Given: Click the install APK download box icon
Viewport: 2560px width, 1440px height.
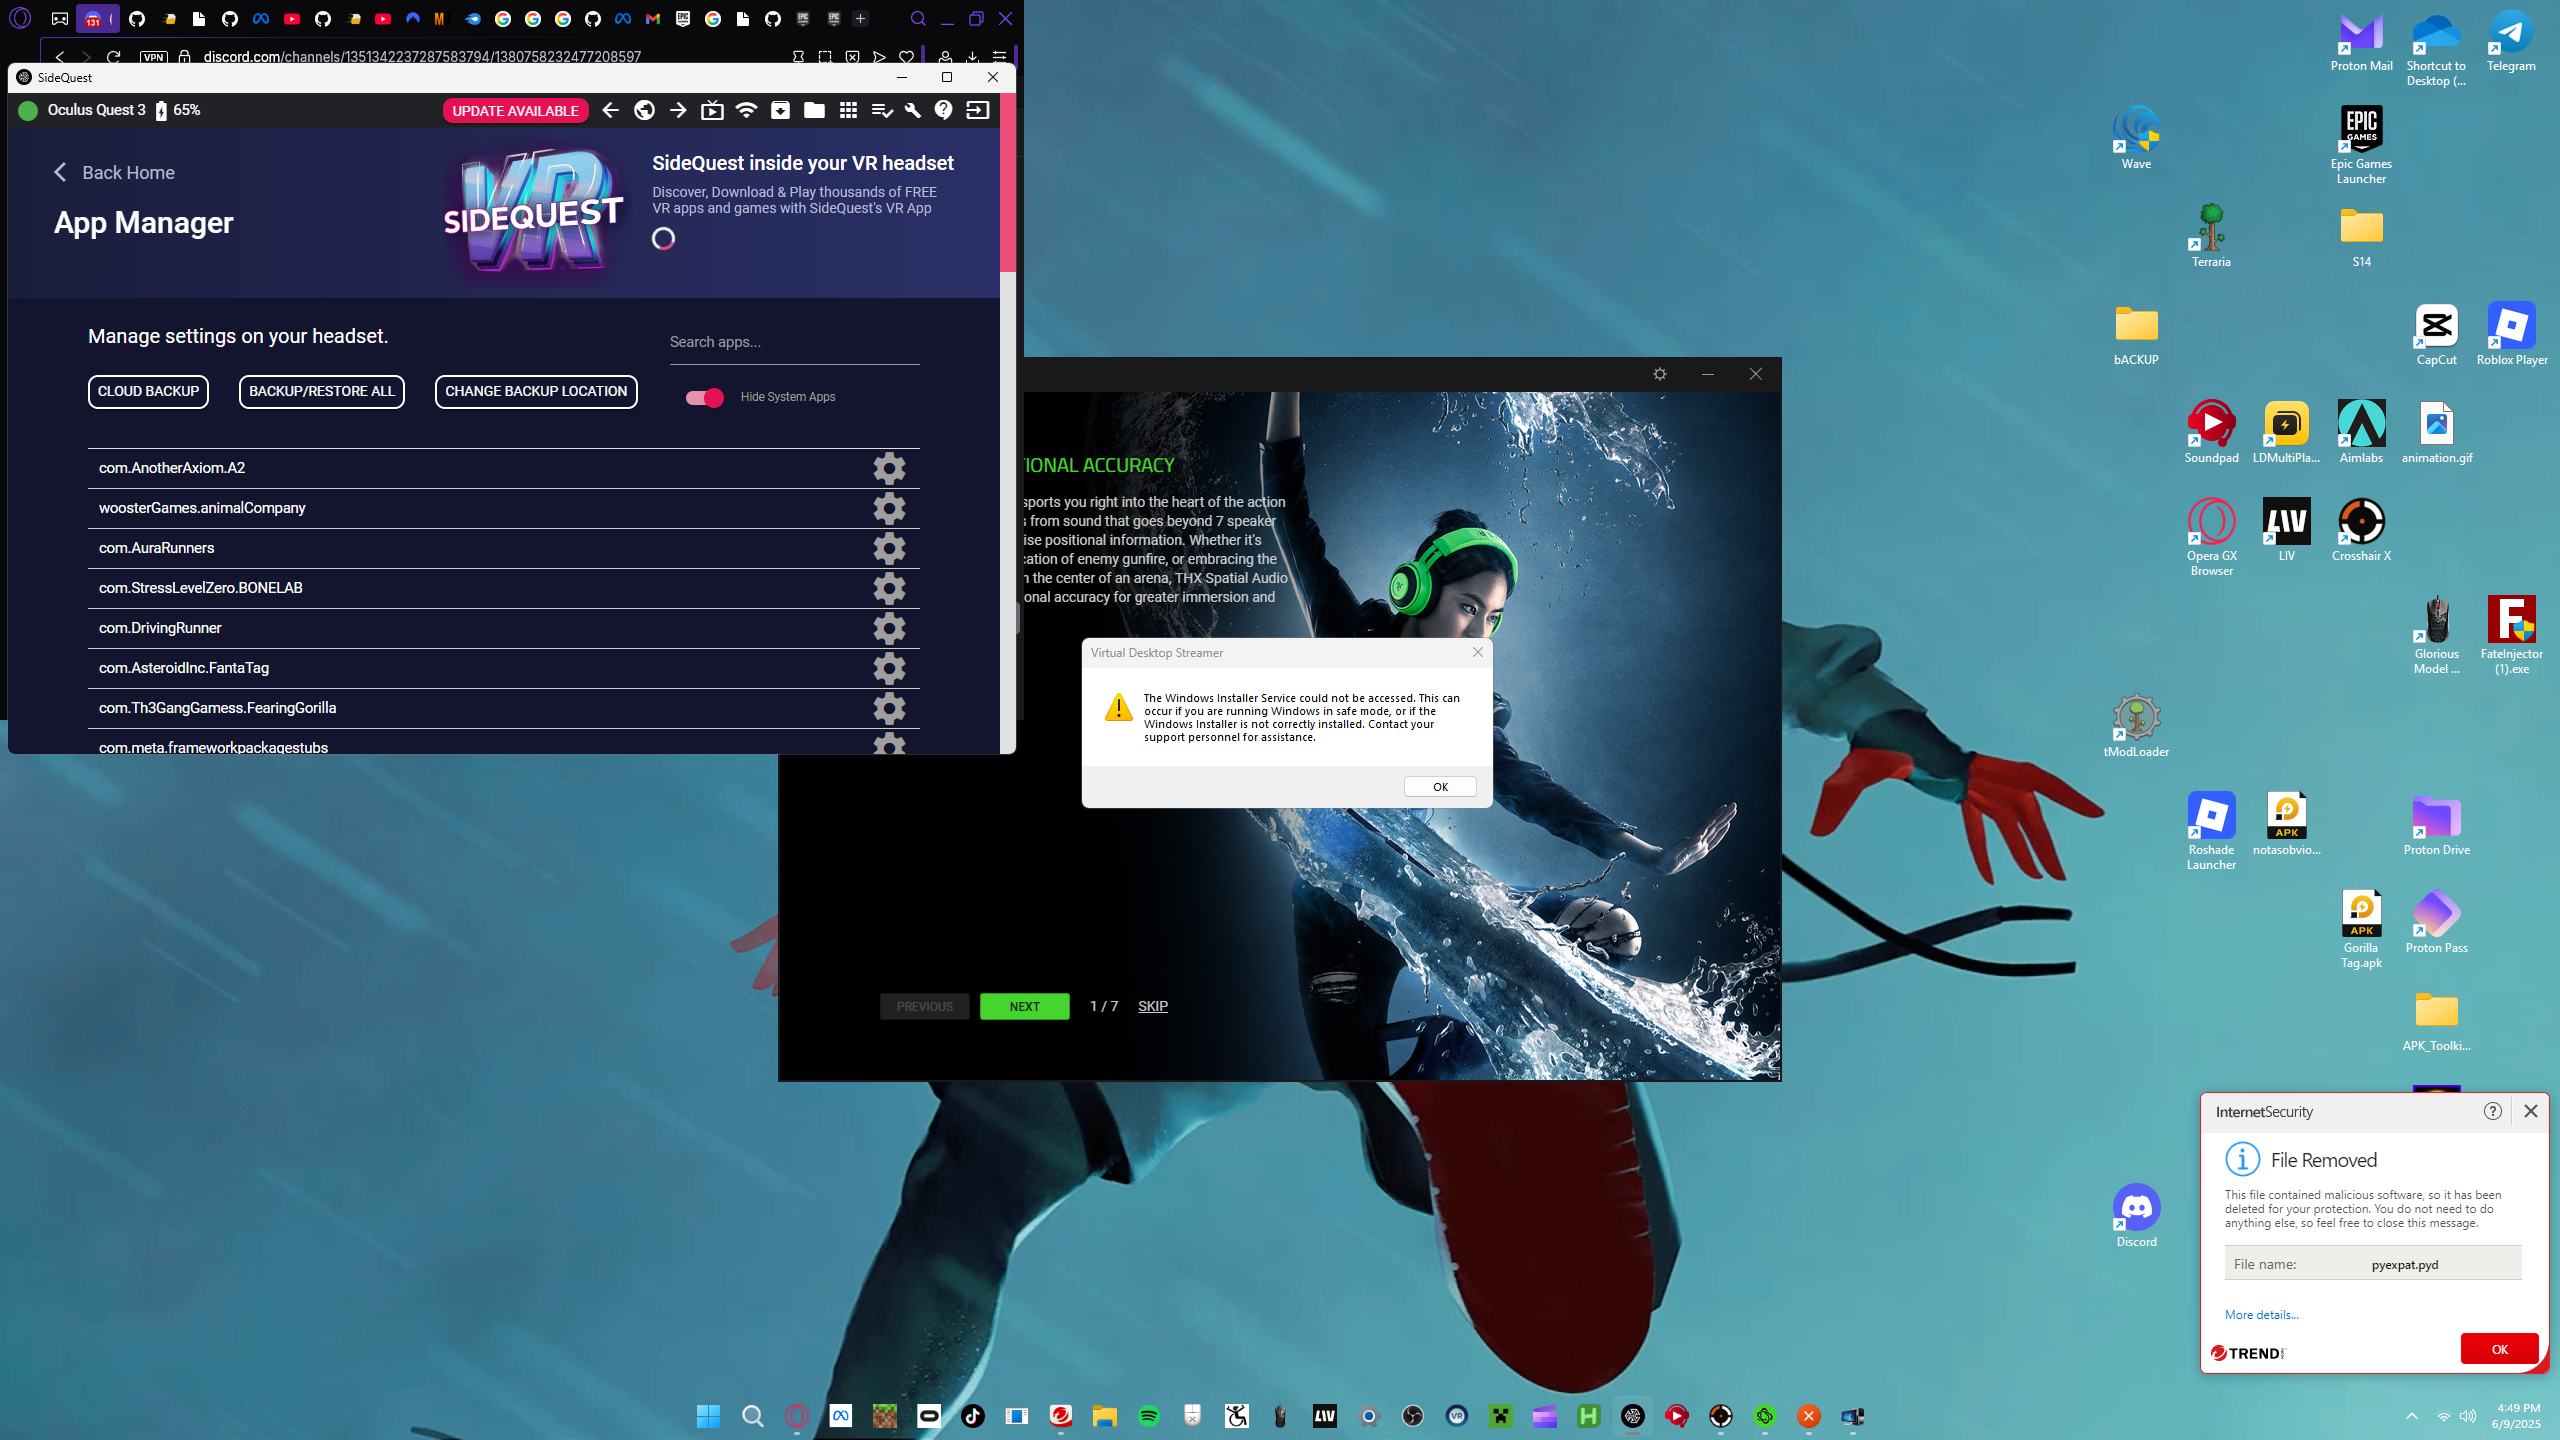Looking at the screenshot, I should [x=780, y=110].
